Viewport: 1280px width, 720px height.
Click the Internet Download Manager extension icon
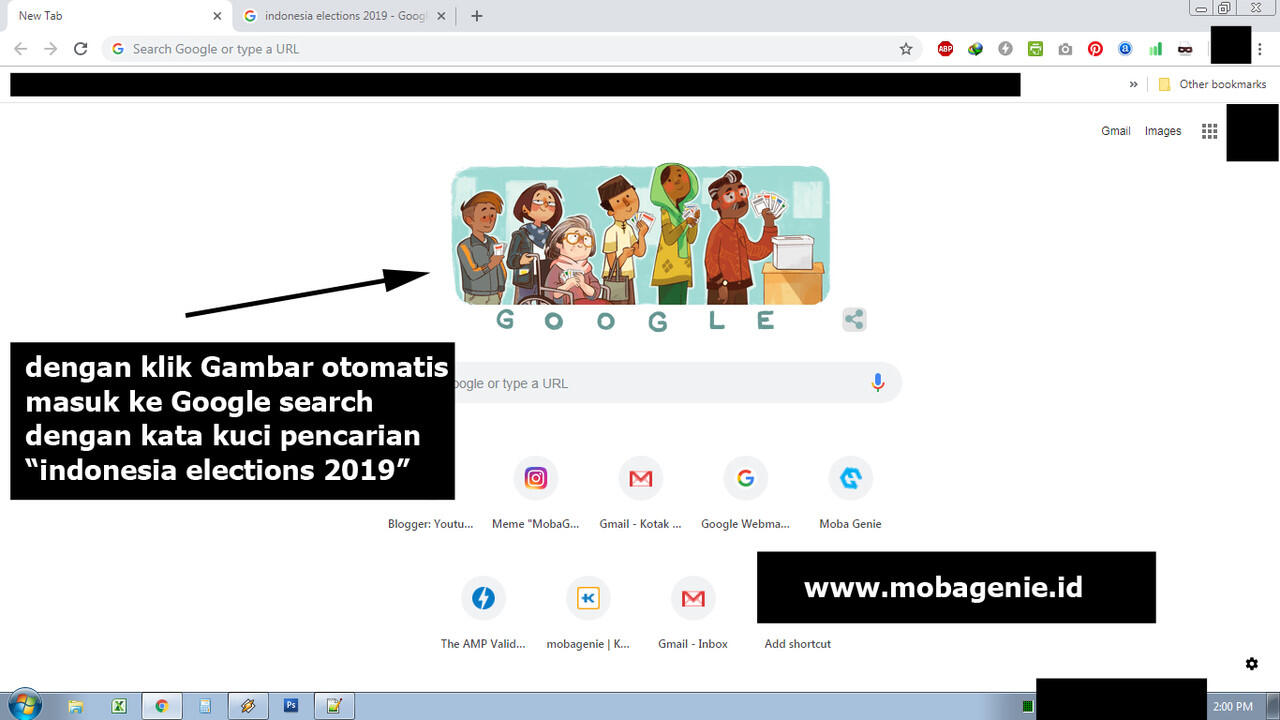tap(975, 48)
